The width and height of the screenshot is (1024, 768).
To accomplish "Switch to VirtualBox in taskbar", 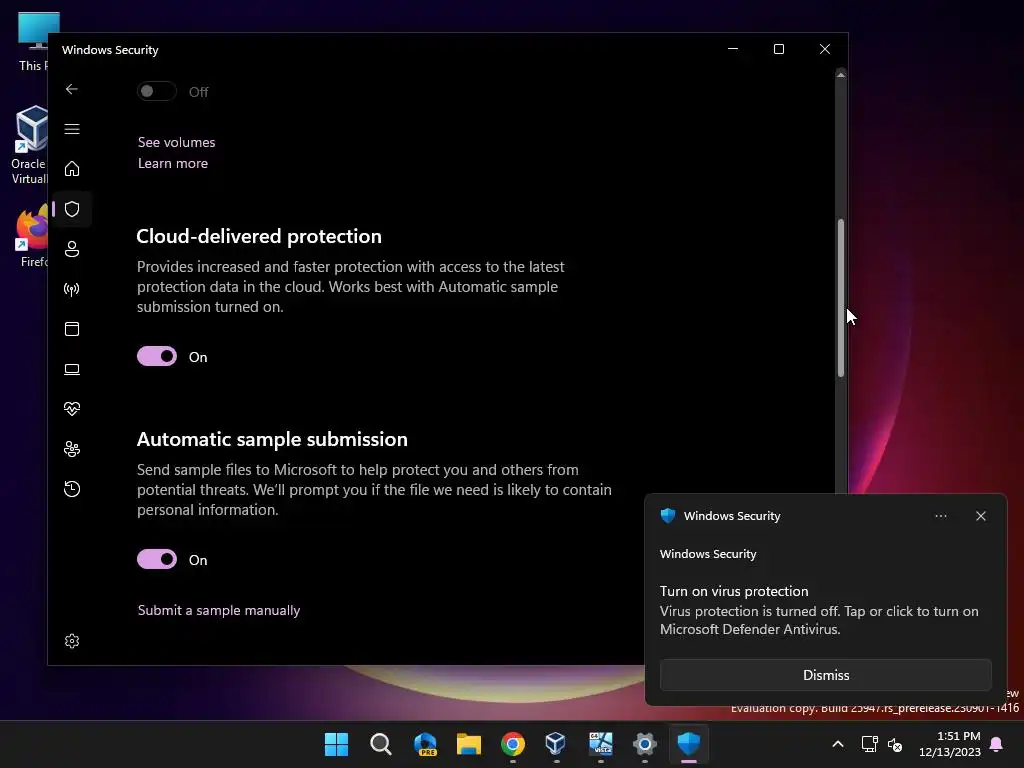I will [556, 744].
